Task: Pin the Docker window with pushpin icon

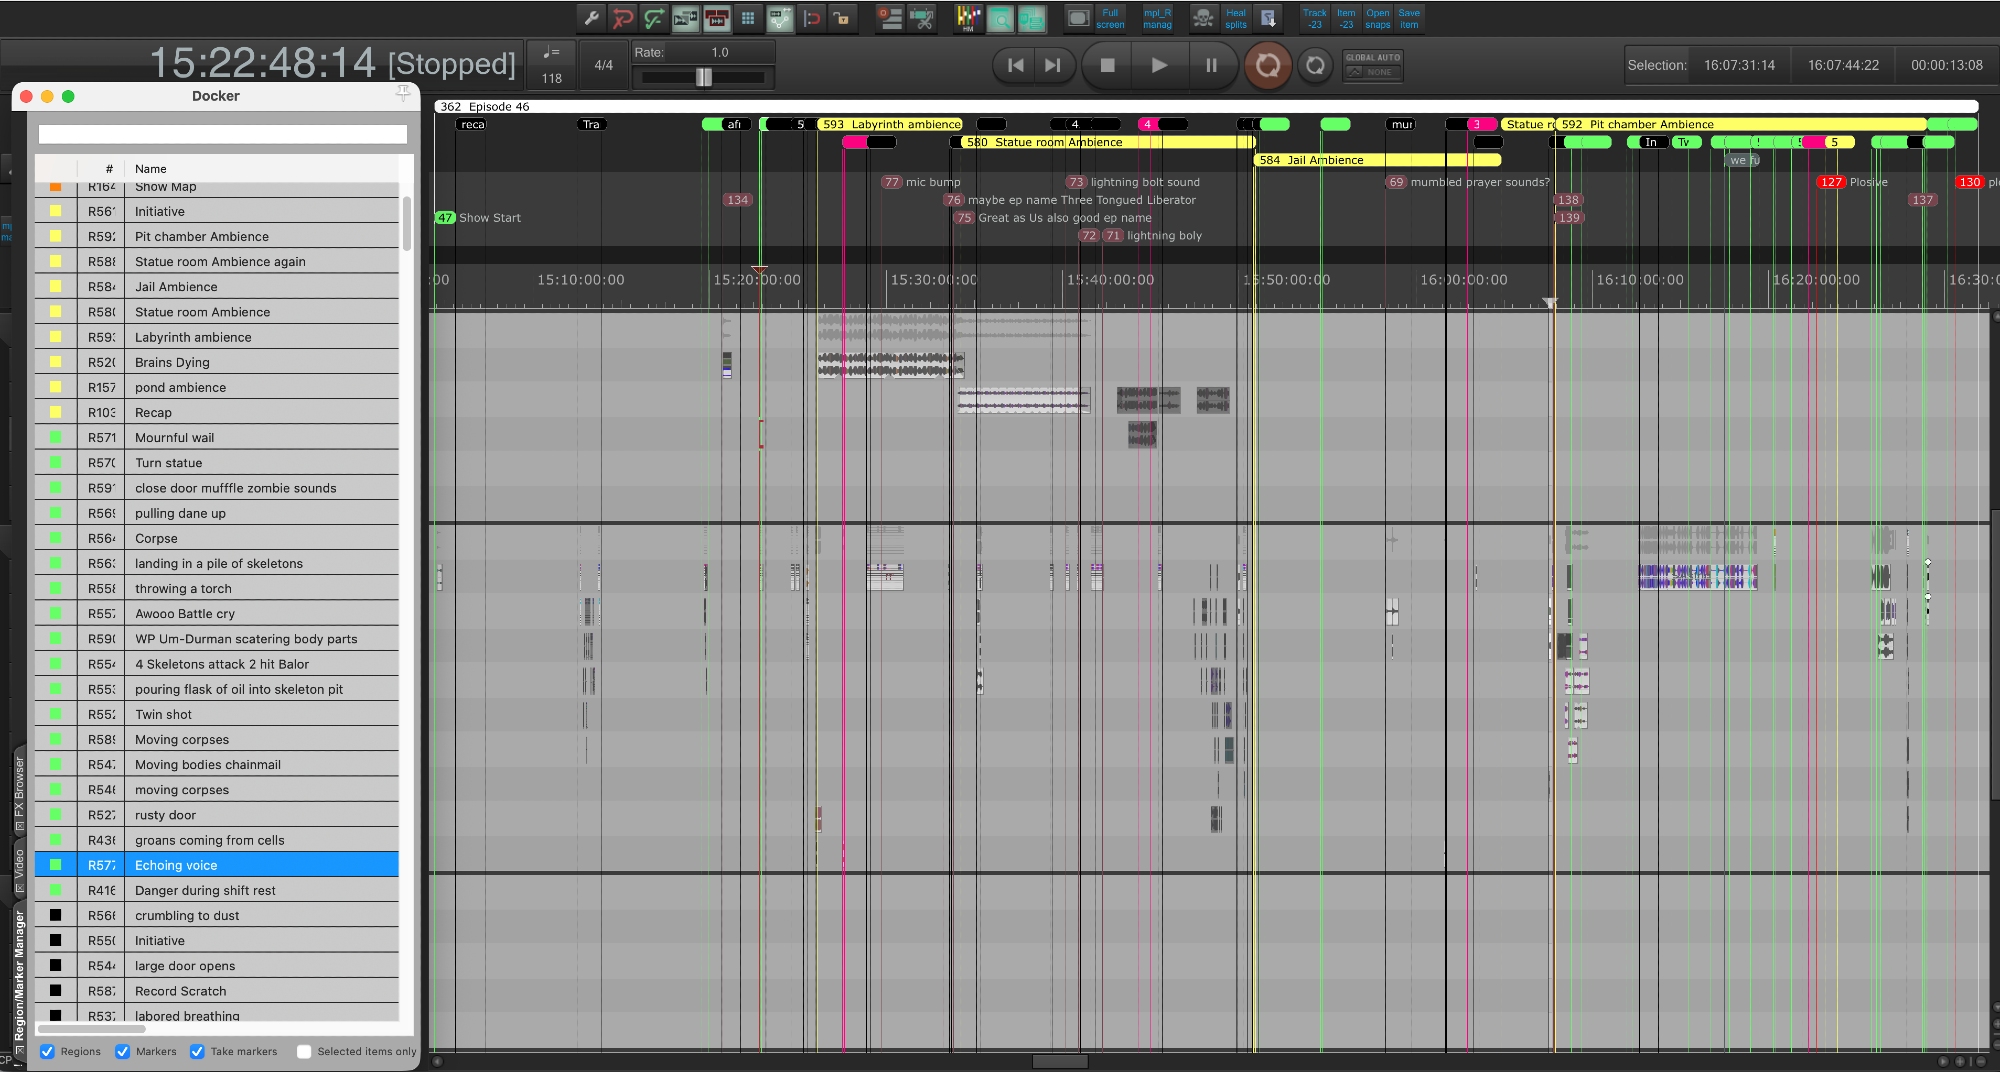Action: click(x=403, y=94)
